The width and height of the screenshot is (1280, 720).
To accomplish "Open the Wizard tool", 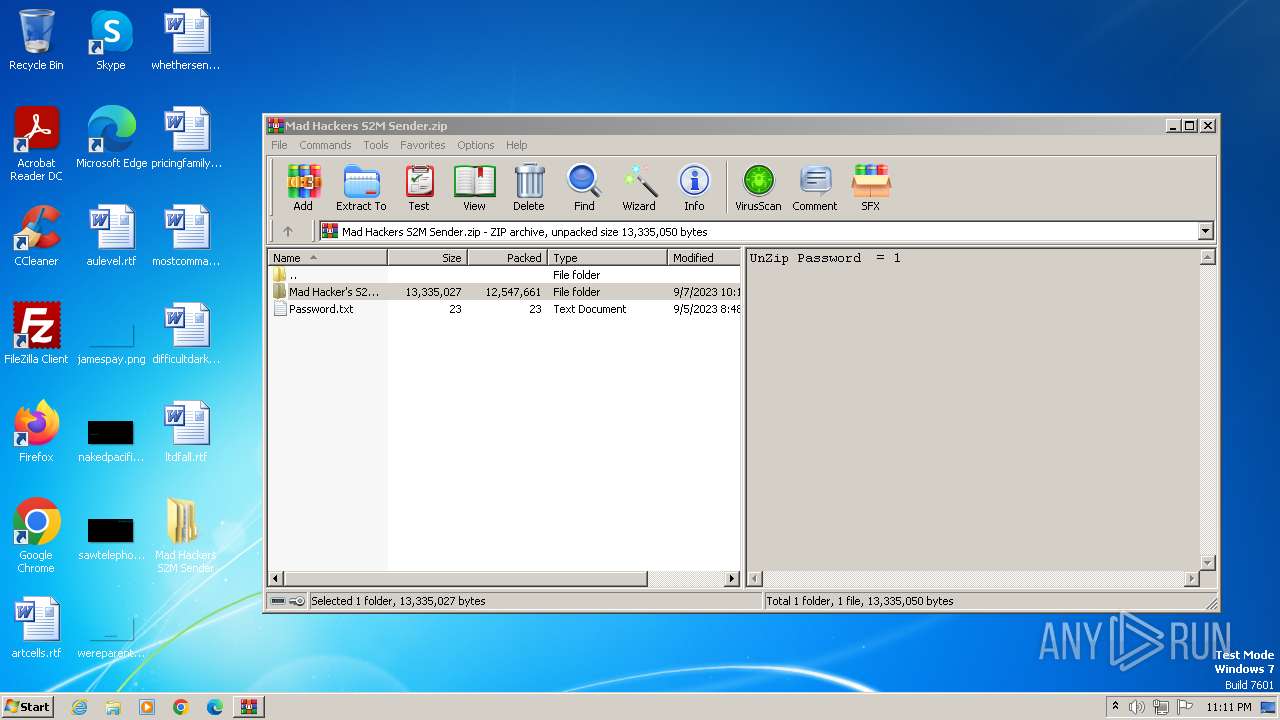I will (639, 188).
